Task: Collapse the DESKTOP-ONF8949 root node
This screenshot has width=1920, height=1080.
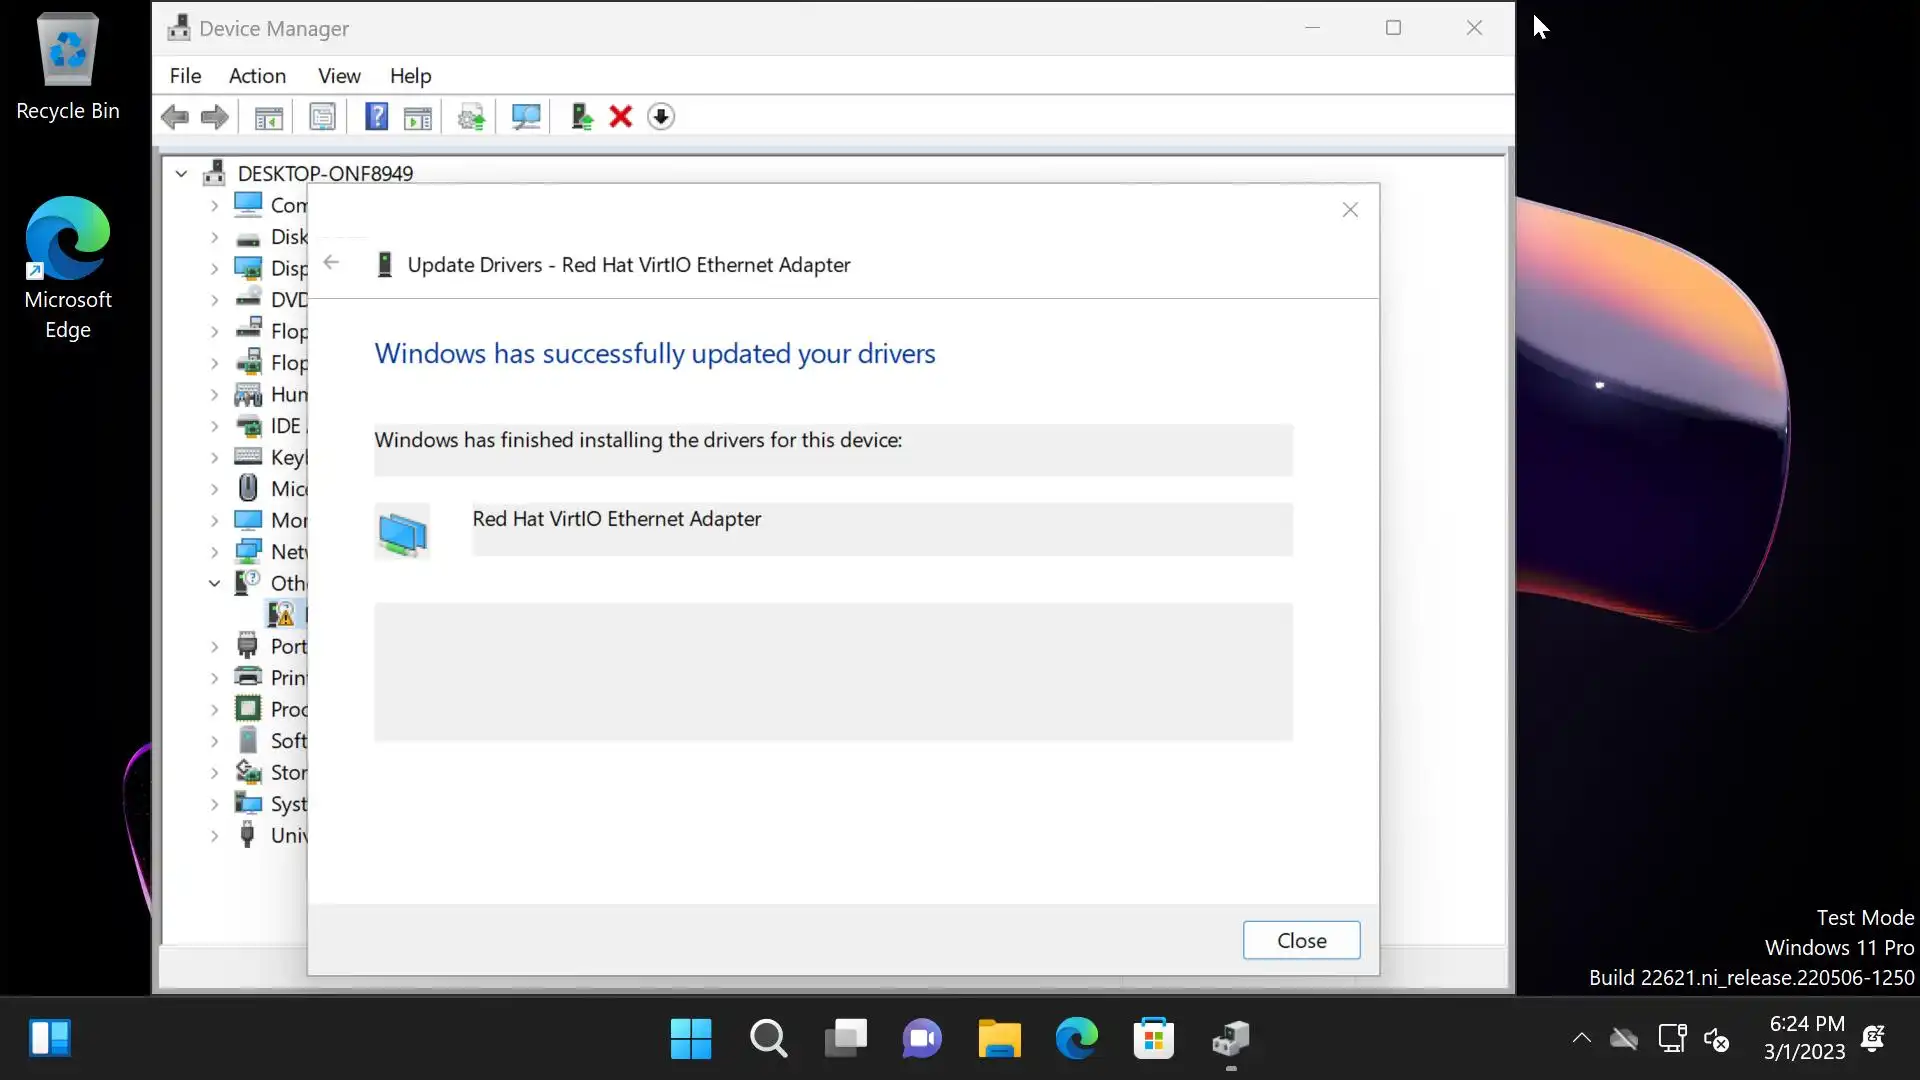Action: tap(181, 174)
